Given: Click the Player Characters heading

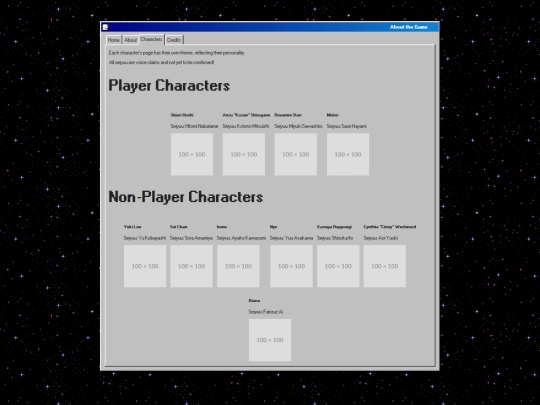Looking at the screenshot, I should coord(169,85).
